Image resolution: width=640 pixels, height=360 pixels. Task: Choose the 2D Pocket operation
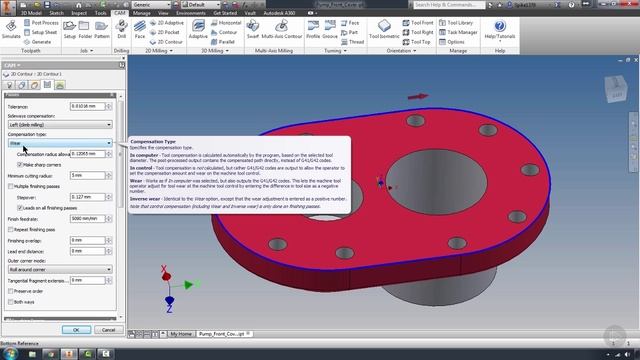click(164, 32)
